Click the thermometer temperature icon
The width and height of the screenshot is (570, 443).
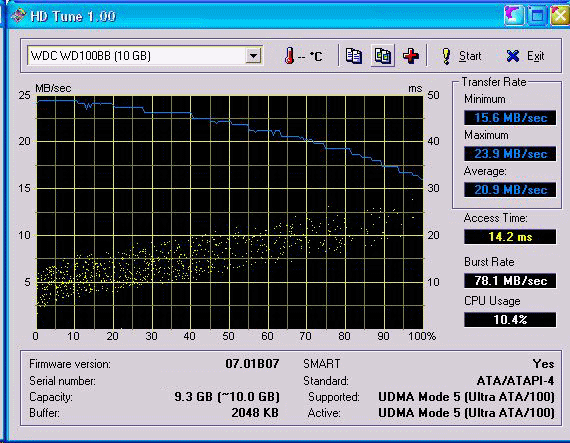tap(289, 56)
